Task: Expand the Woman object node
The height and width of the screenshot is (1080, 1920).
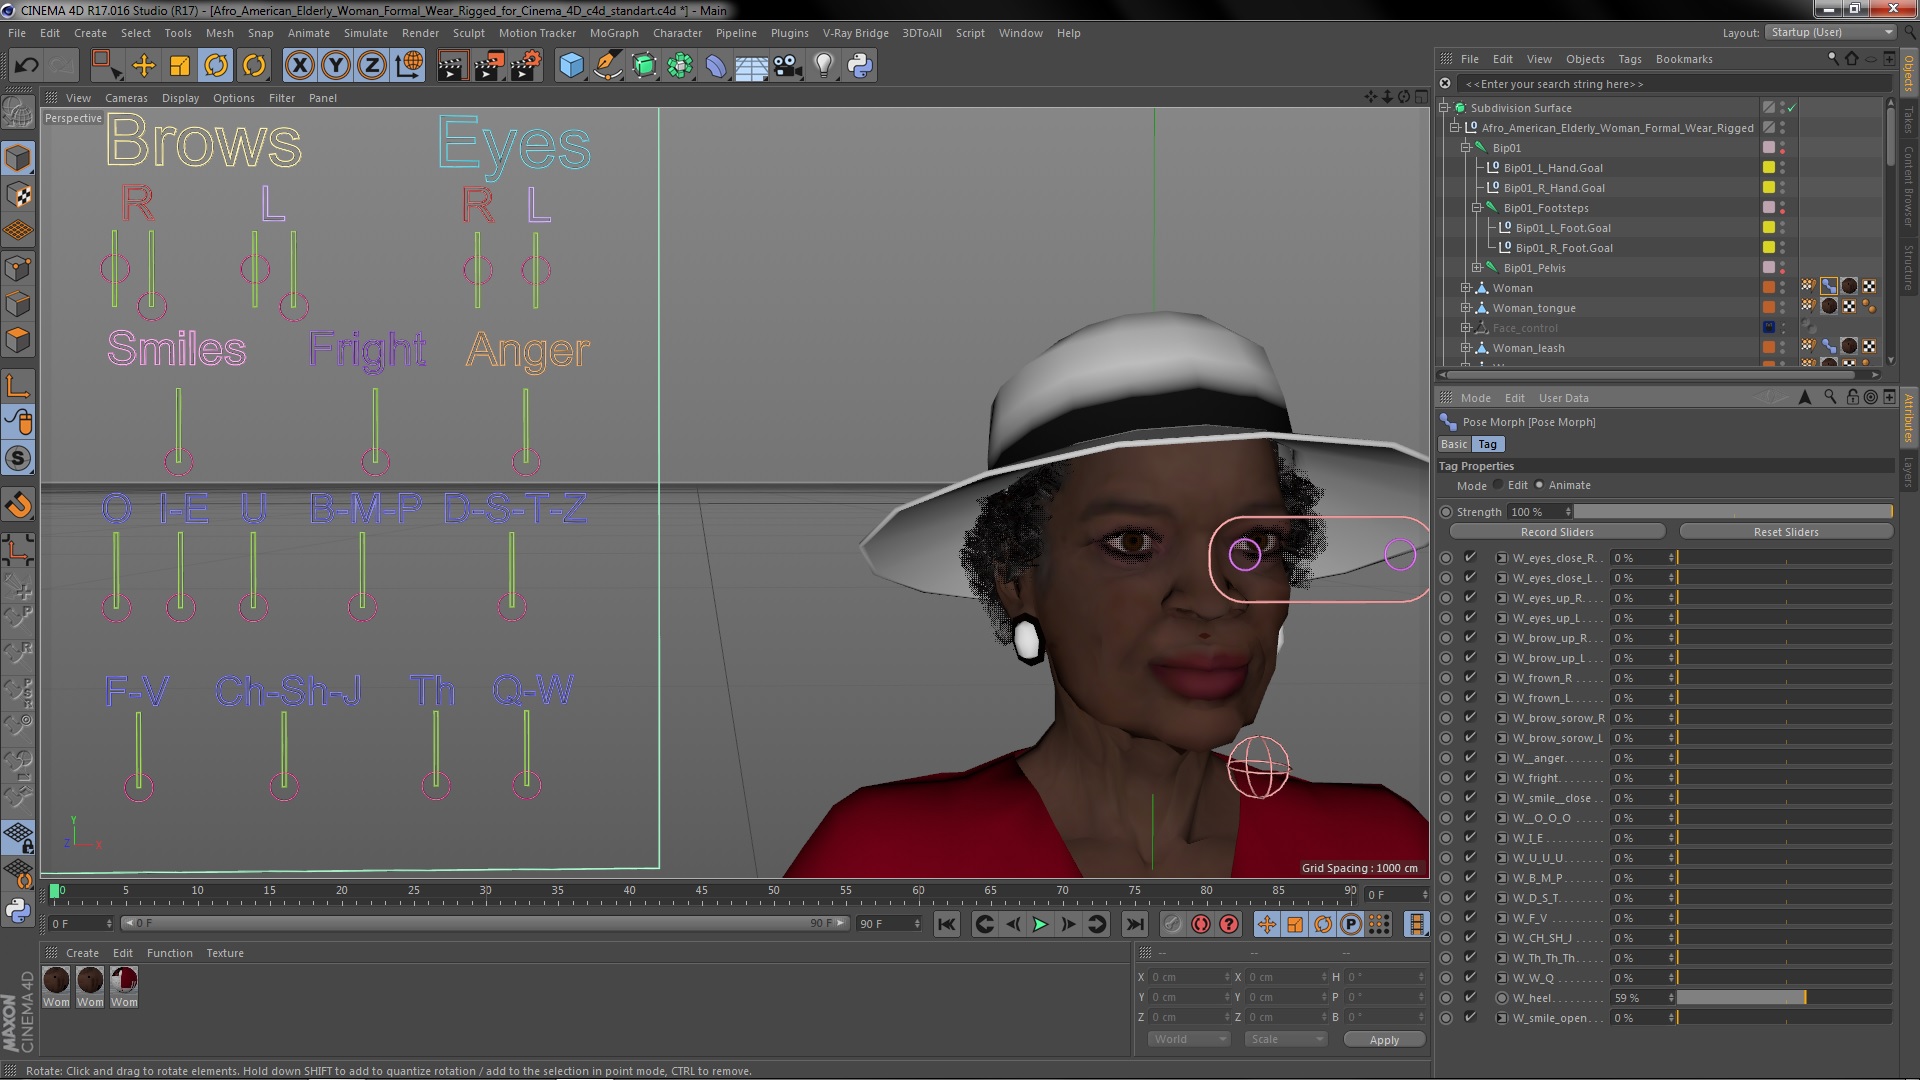Action: [x=1466, y=287]
